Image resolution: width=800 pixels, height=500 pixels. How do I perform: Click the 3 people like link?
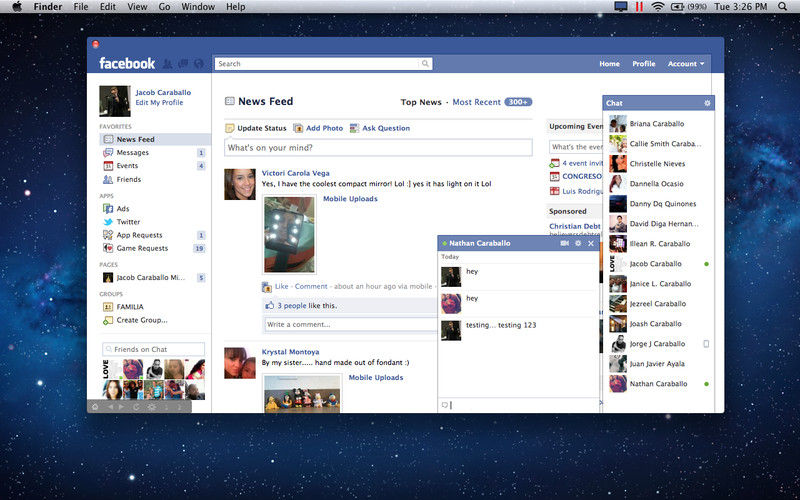pos(292,306)
